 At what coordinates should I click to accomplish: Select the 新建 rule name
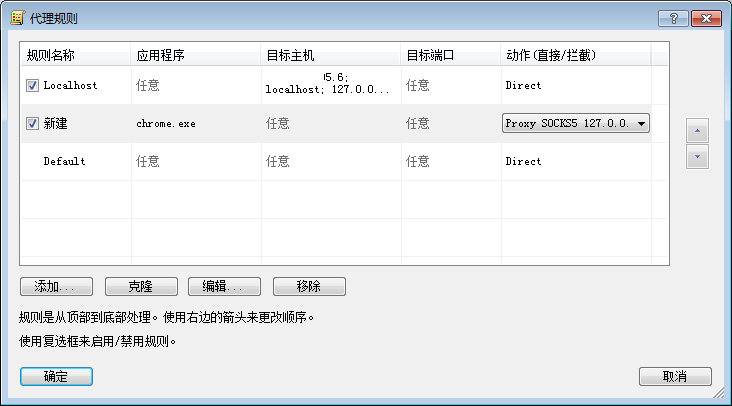56,124
